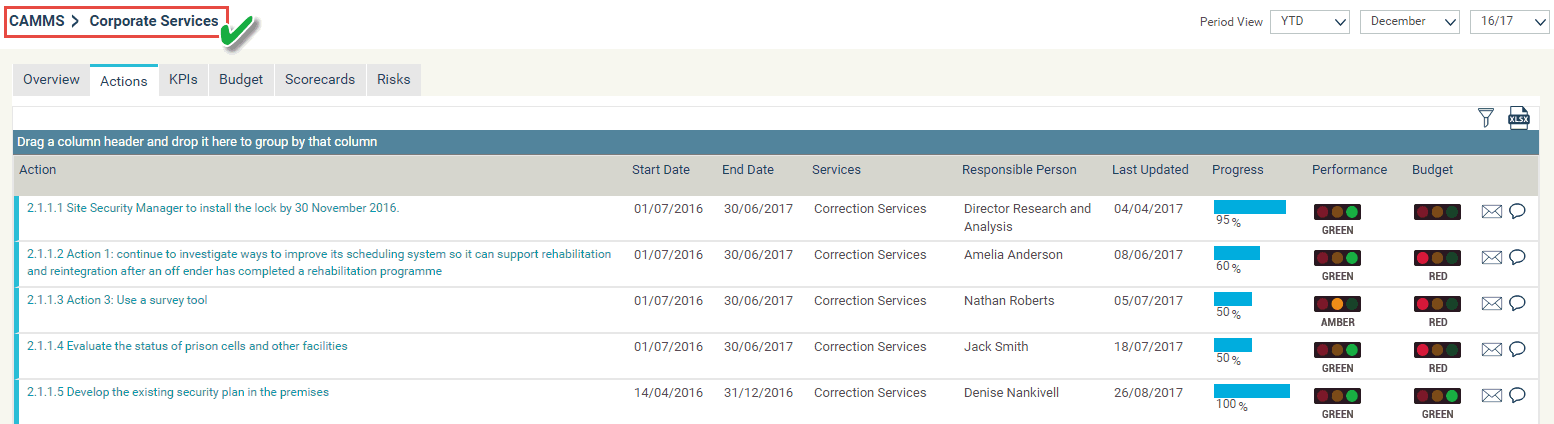Screen dimensions: 1554x424
Task: Open action 2.1.1.4 Evaluate prison cells link
Action: 187,346
